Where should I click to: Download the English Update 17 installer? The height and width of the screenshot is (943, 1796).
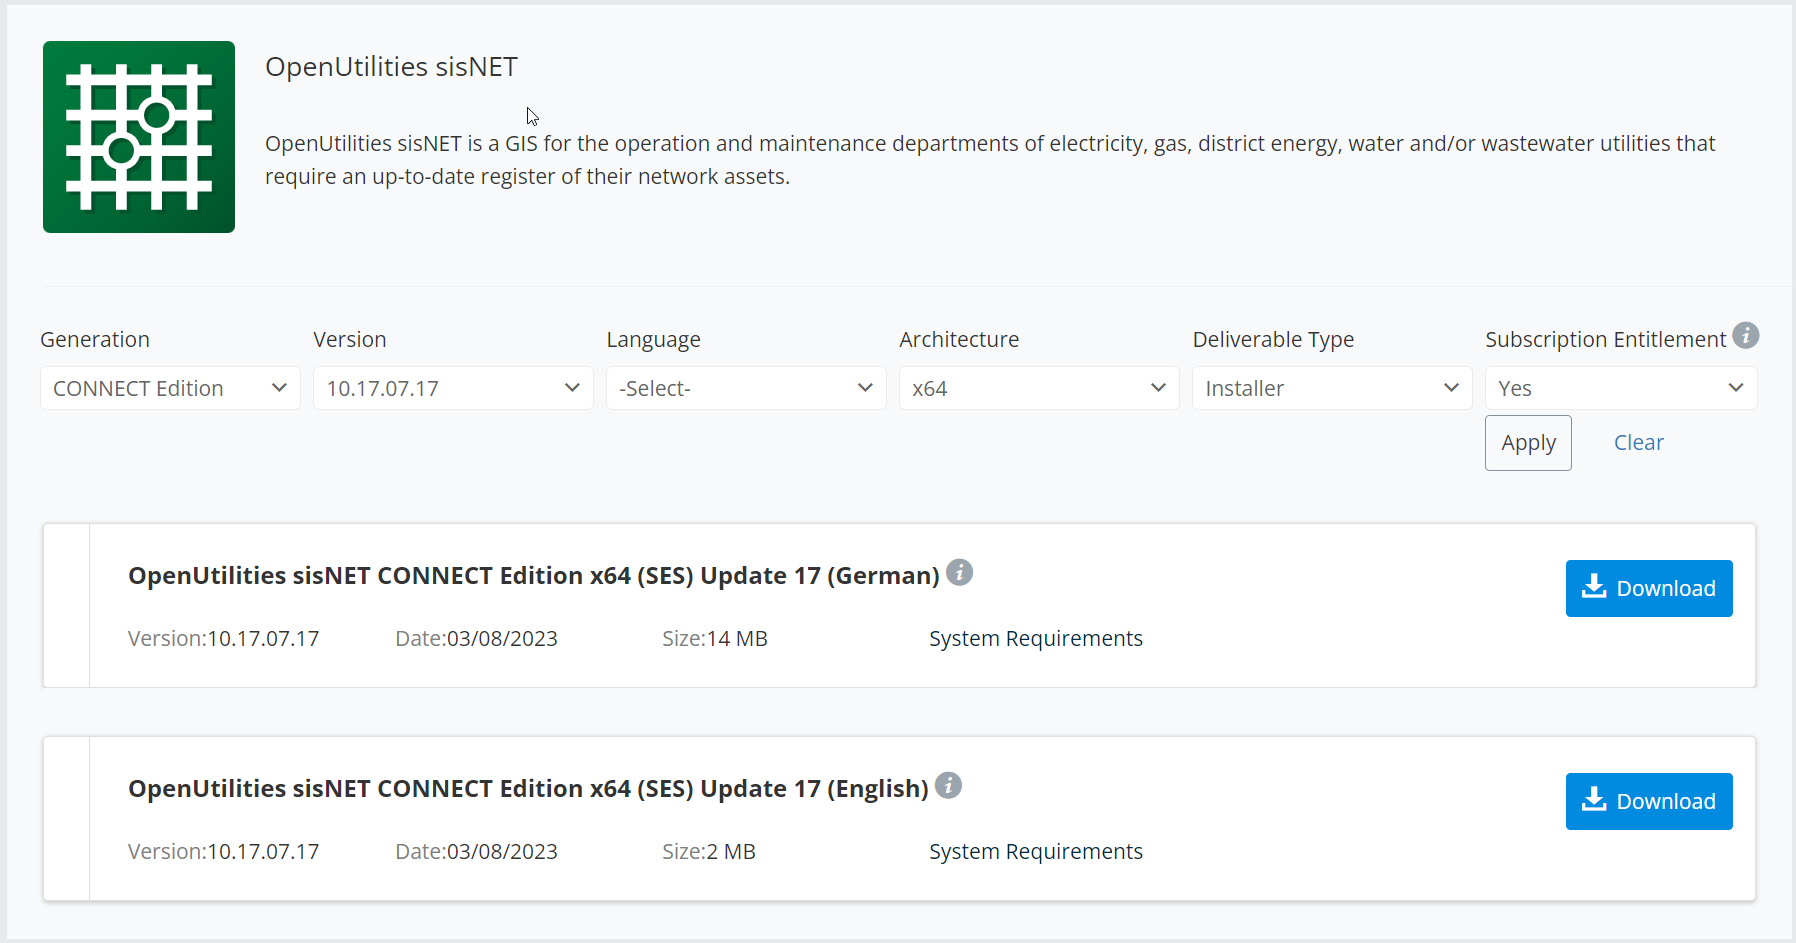(x=1649, y=801)
